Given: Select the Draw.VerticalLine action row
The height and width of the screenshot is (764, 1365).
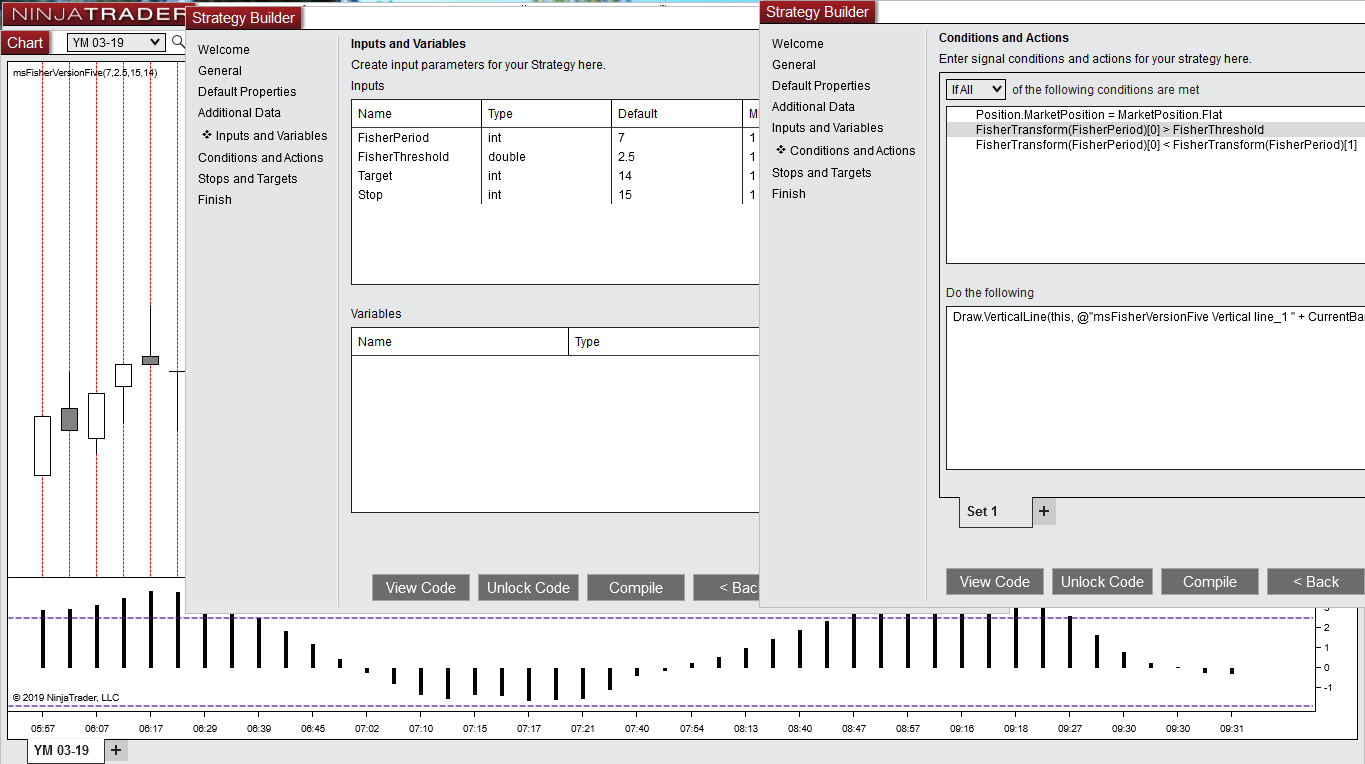Looking at the screenshot, I should point(1158,317).
